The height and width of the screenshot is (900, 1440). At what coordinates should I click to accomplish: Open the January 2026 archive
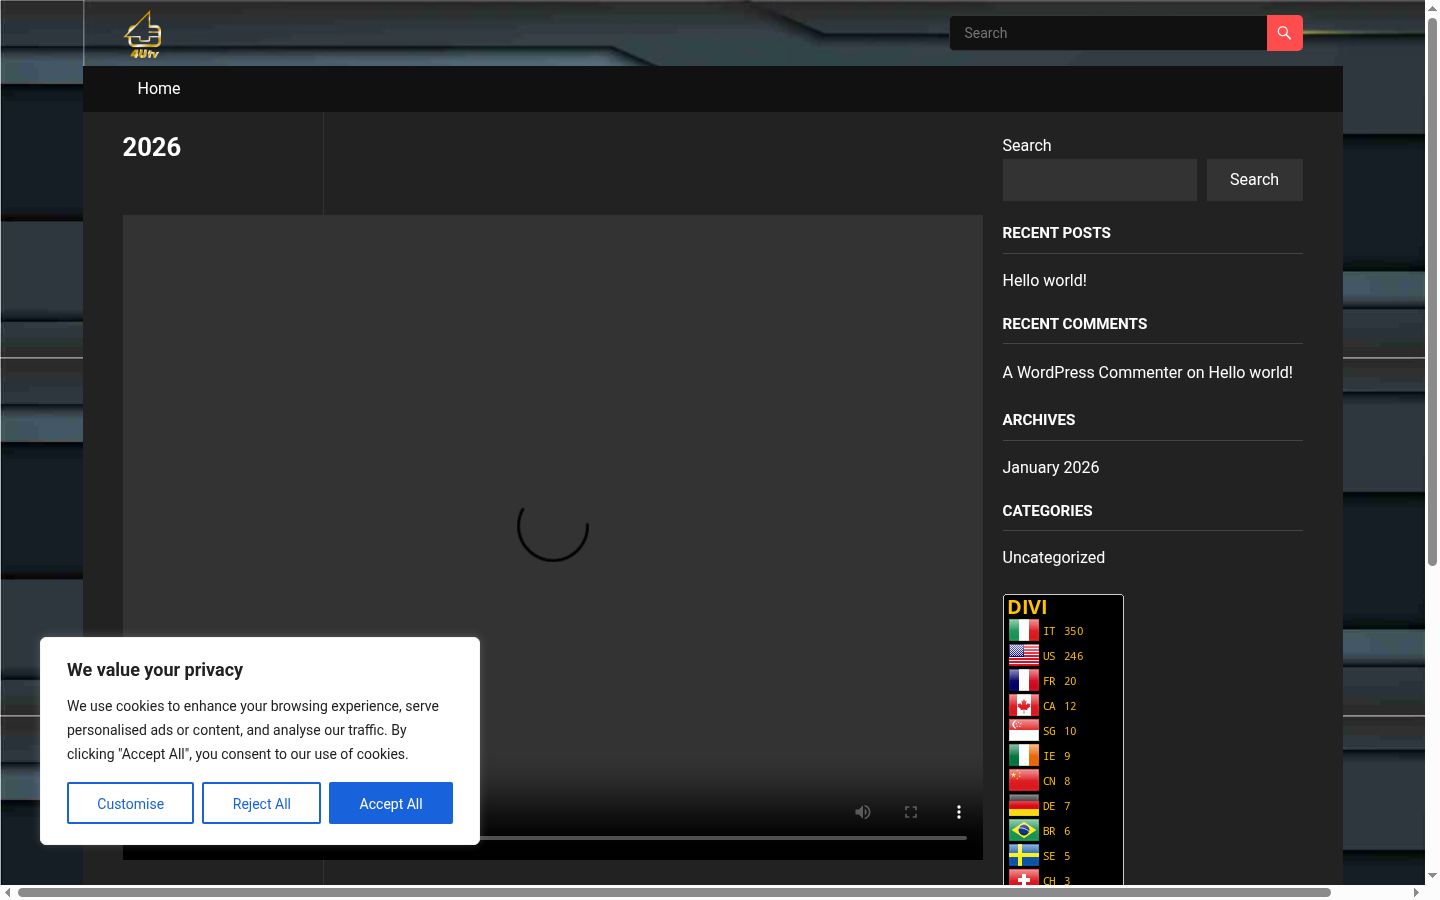point(1050,468)
